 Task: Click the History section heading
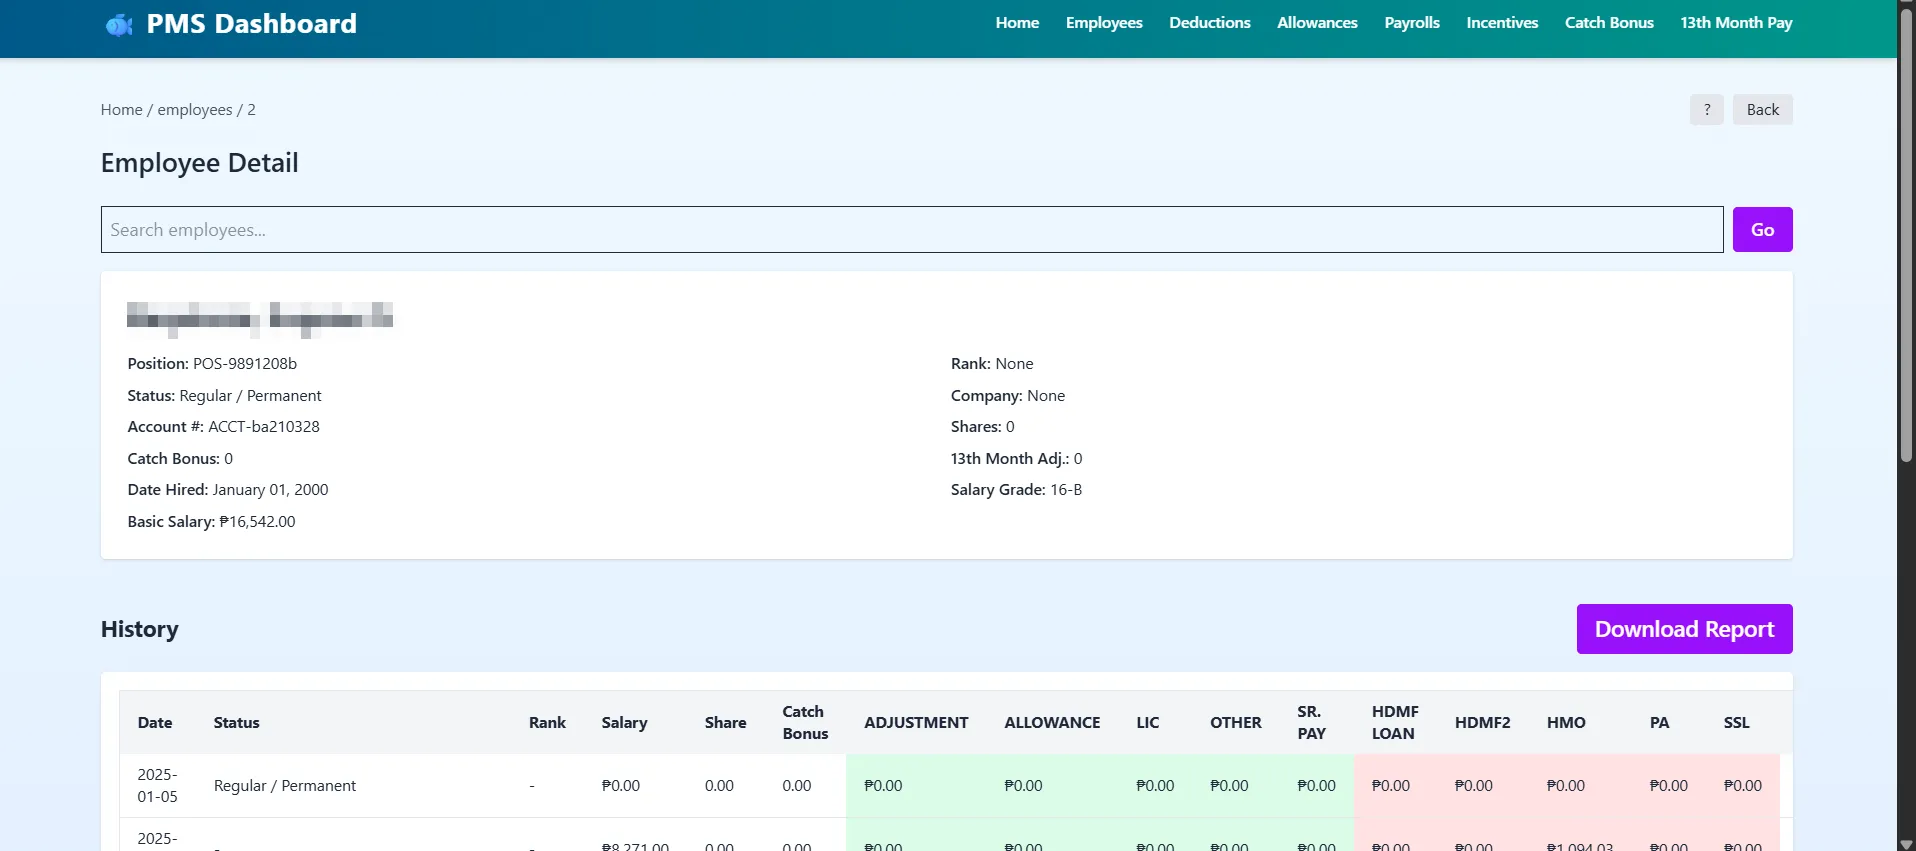(140, 629)
